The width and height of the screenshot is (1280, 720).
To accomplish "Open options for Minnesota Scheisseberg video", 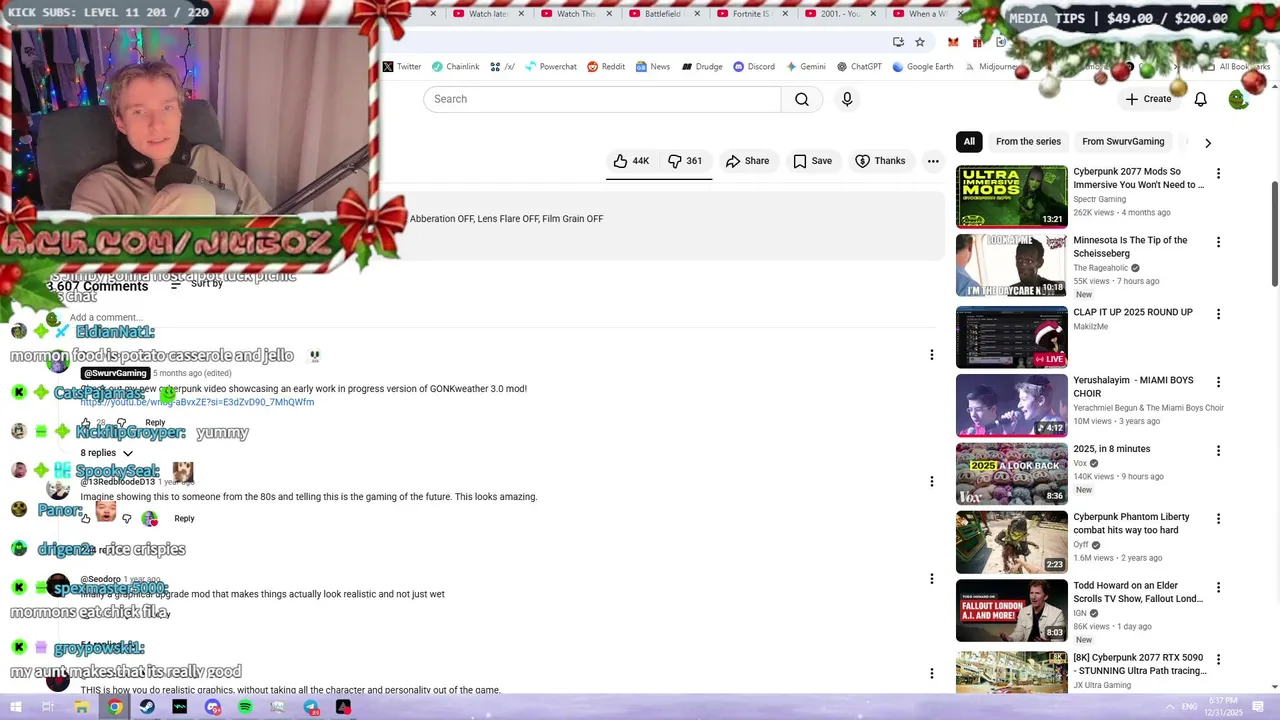I will (1218, 242).
